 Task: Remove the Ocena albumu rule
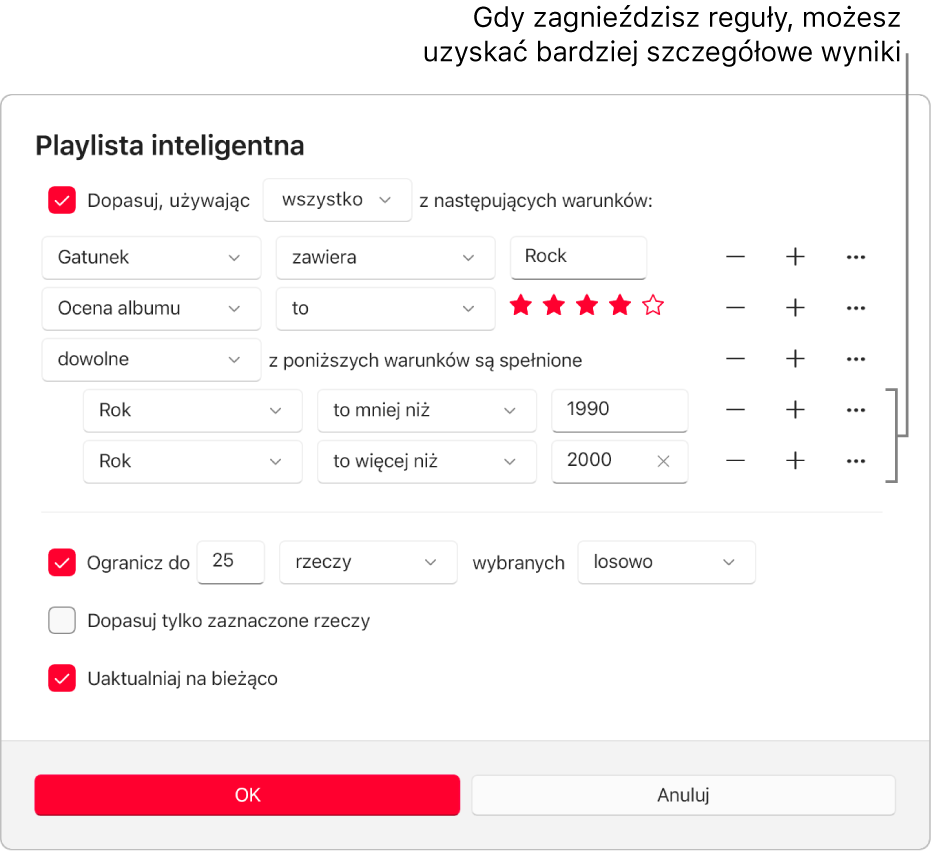735,308
